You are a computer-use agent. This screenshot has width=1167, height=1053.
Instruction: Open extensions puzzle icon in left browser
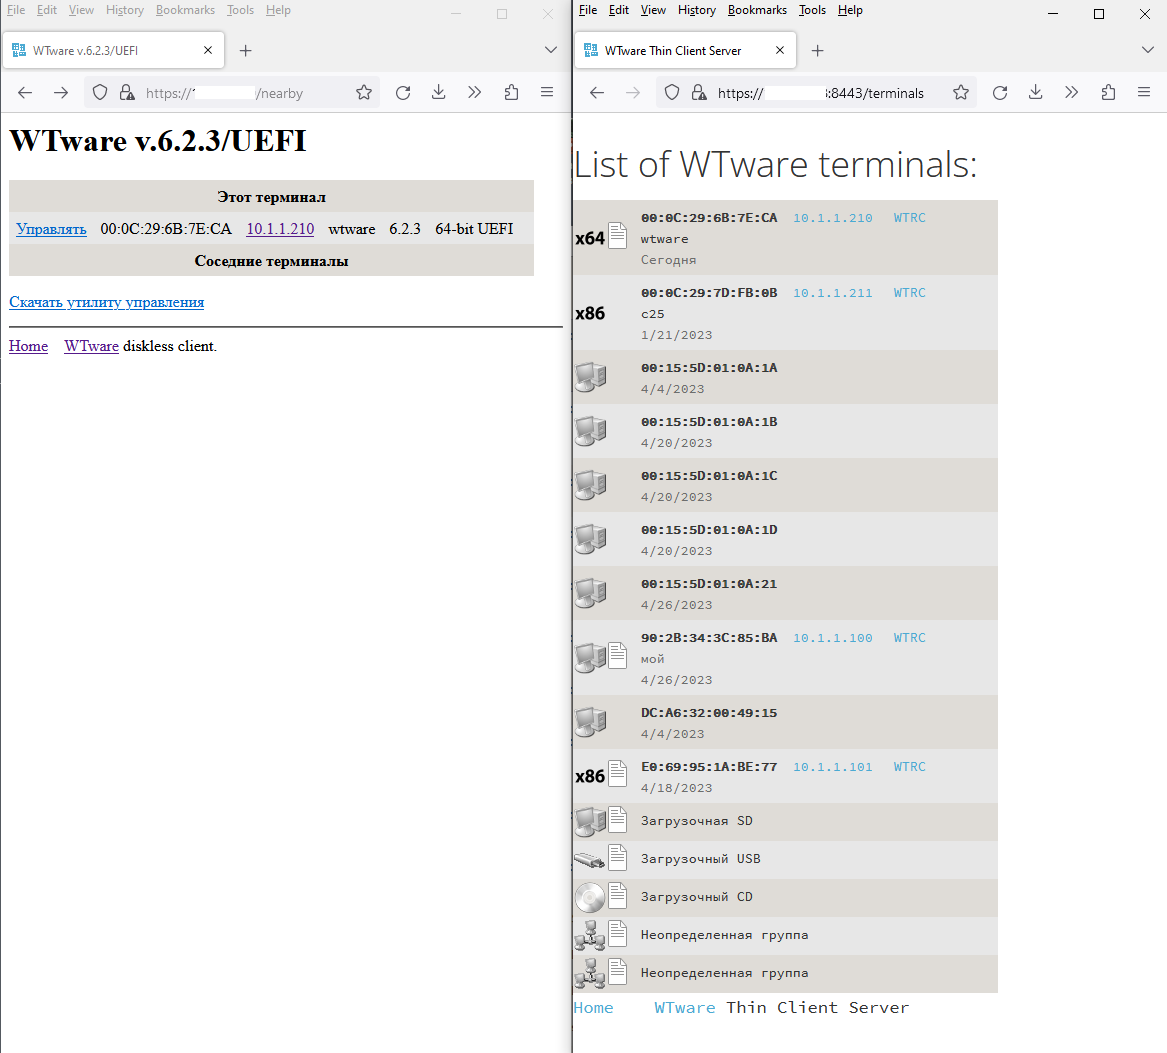pyautogui.click(x=511, y=93)
